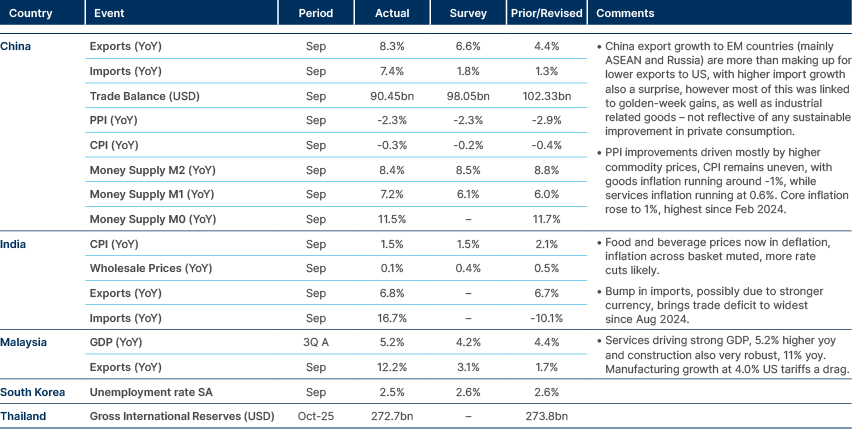
Task: Click the Oct-25 period cell
Action: click(316, 414)
